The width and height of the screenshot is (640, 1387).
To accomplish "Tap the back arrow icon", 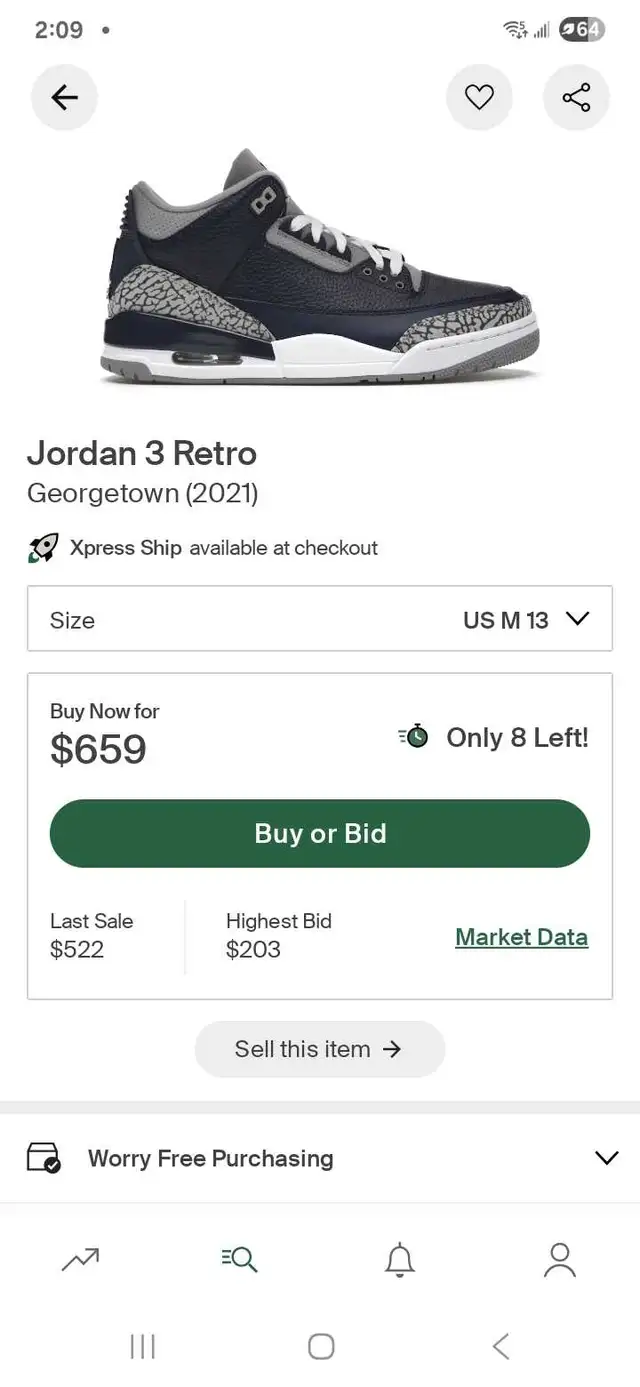I will pyautogui.click(x=64, y=97).
